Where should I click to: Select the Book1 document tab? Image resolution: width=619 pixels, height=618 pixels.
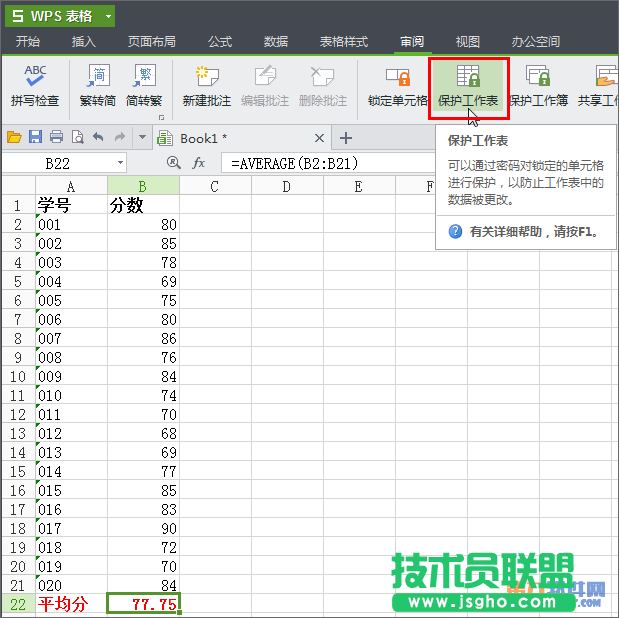click(x=242, y=138)
